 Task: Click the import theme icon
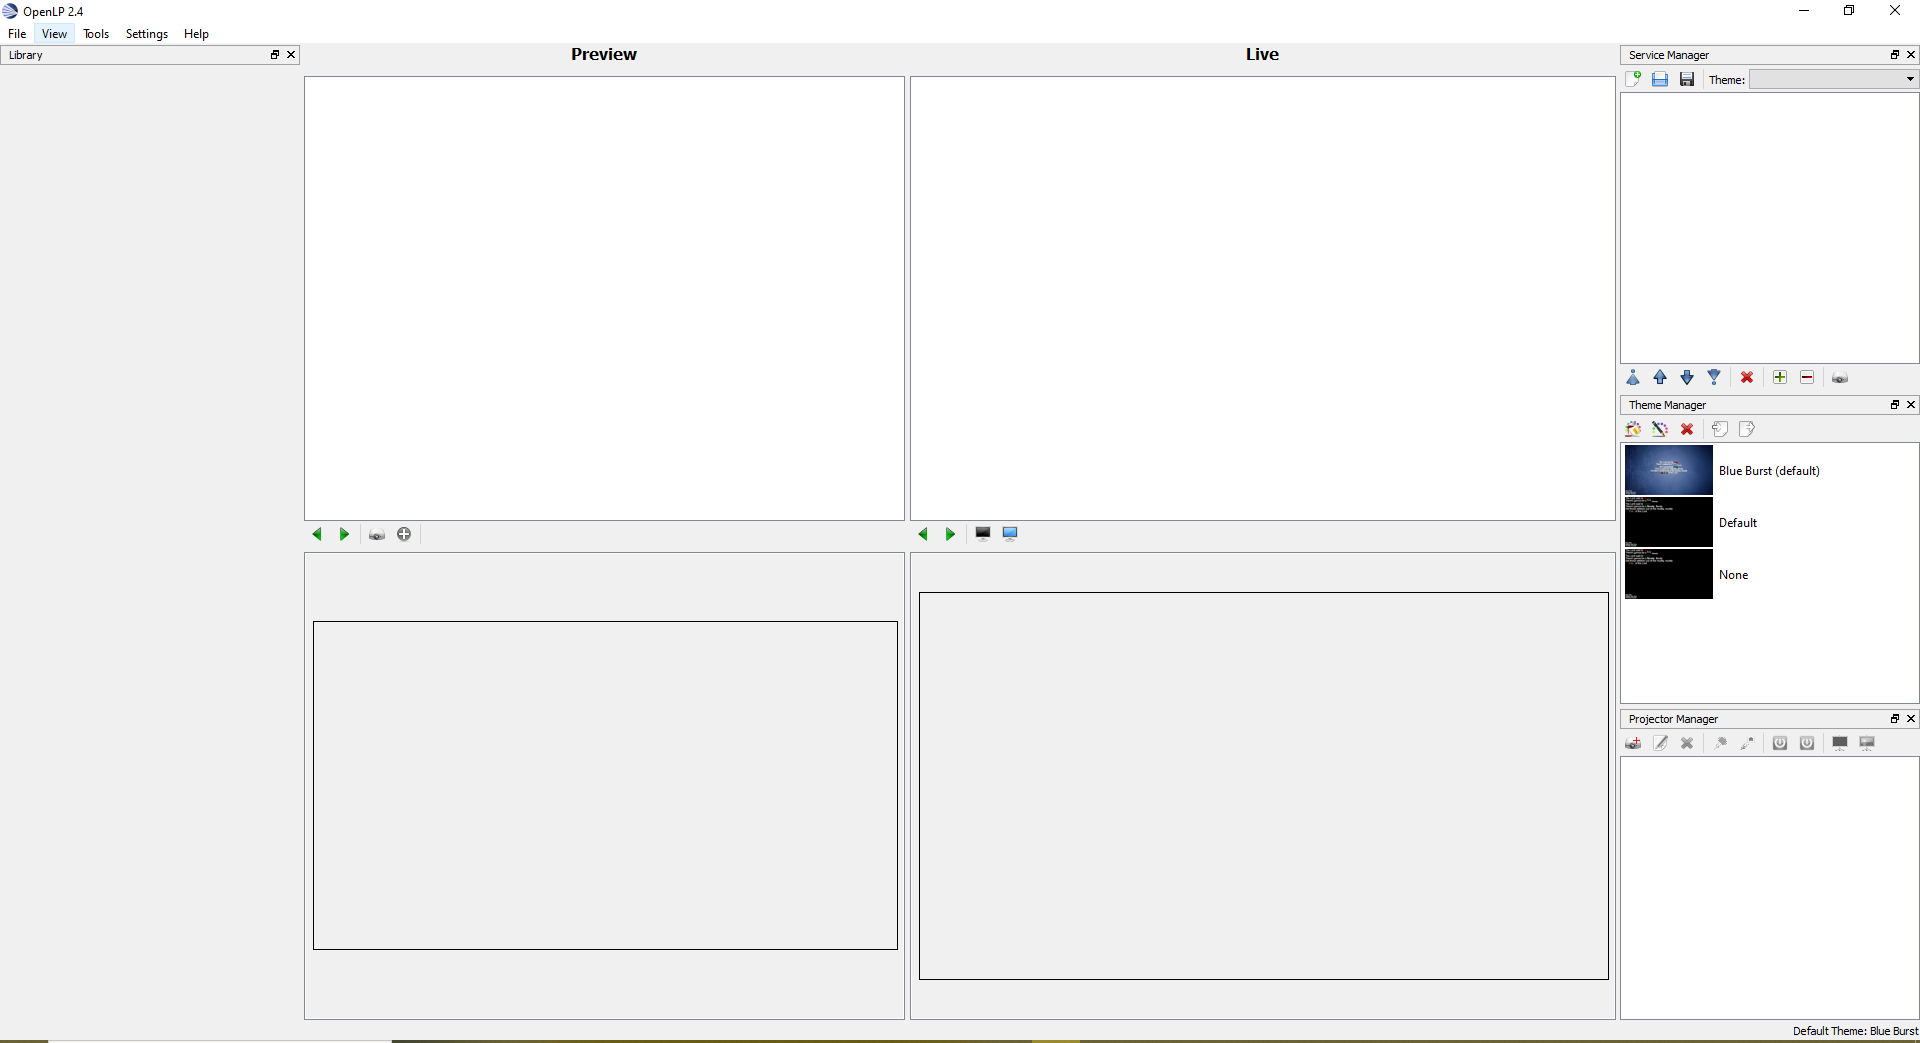click(x=1720, y=429)
